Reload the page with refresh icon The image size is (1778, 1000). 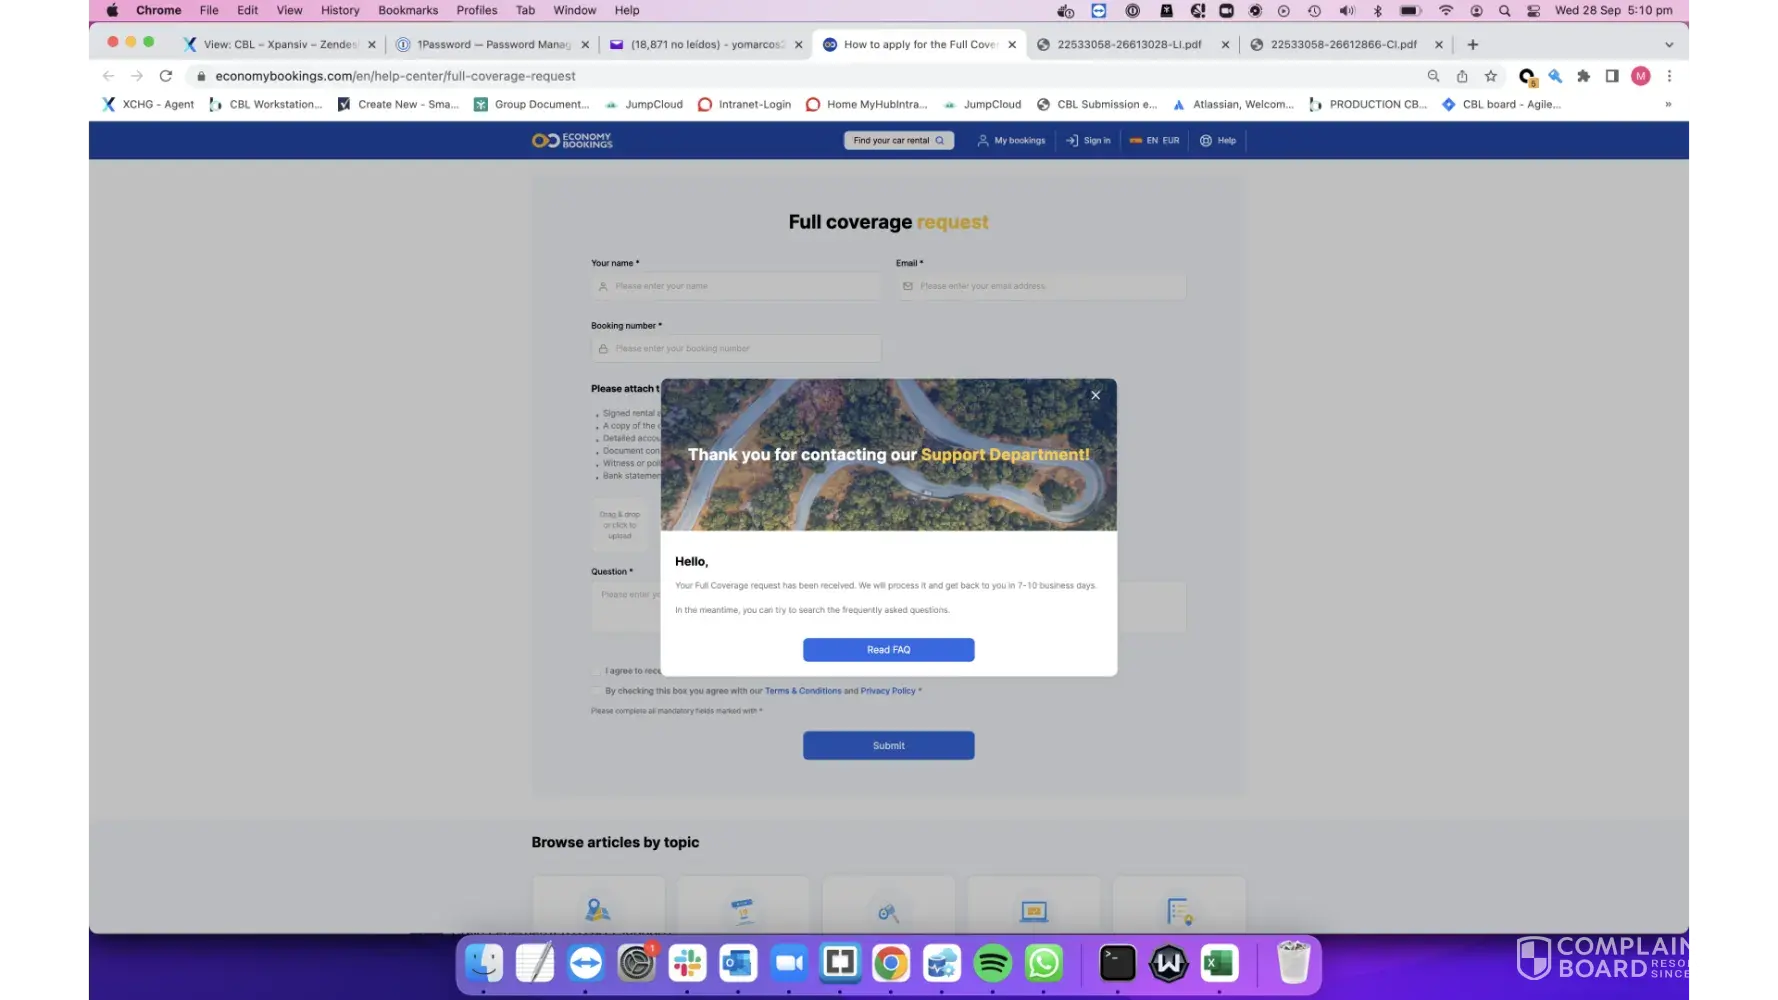[x=166, y=76]
